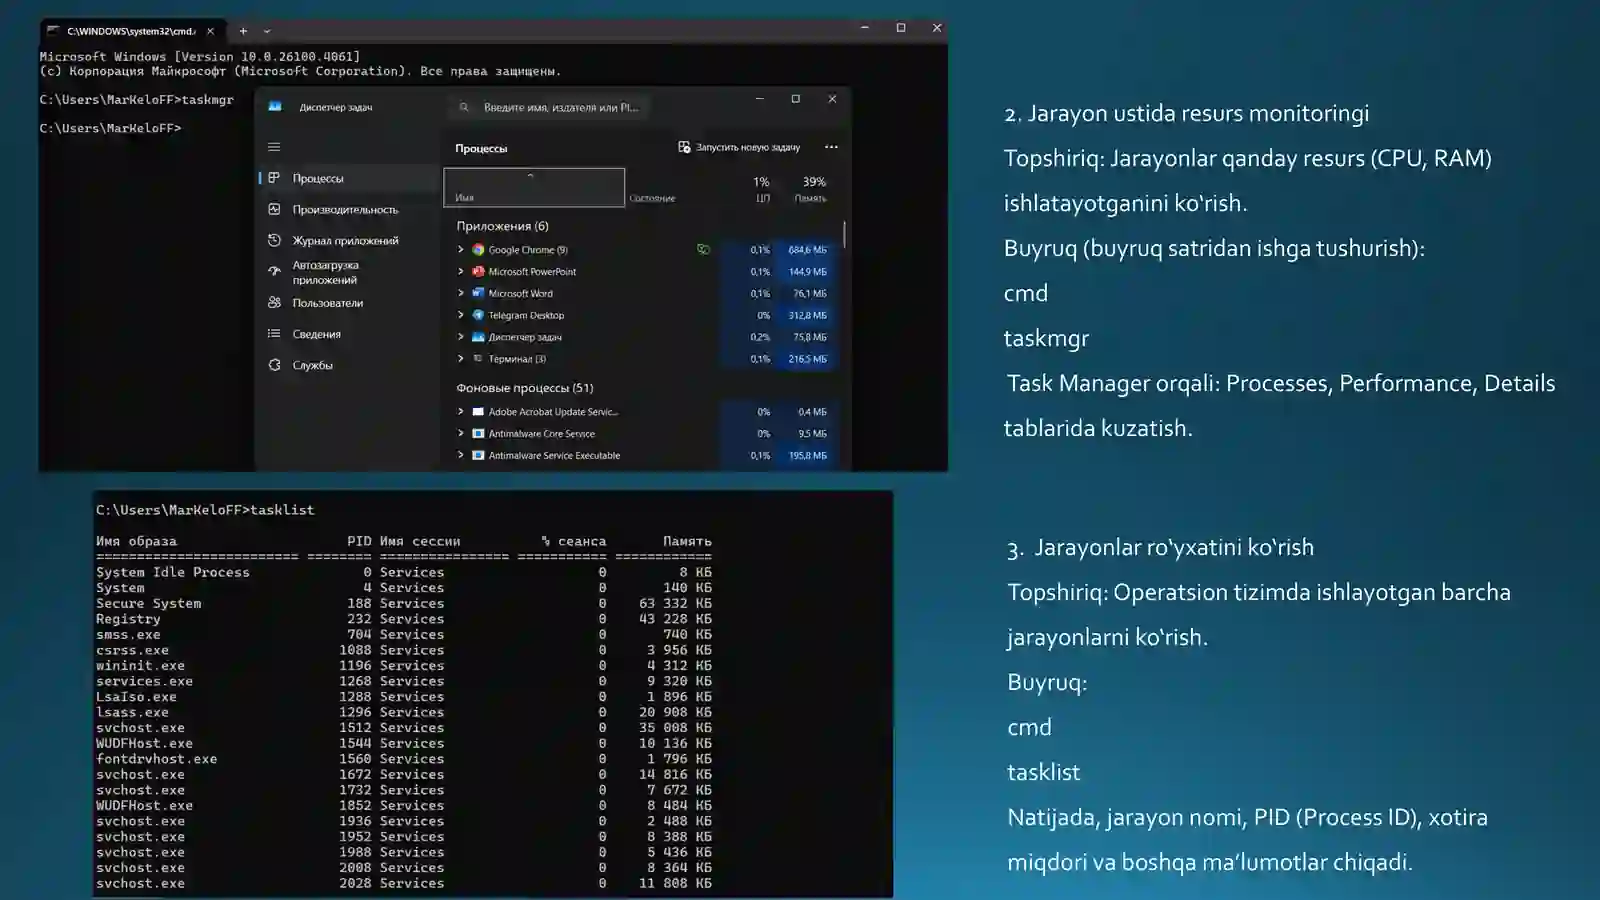Click the Microsoft Word app icon

pos(478,293)
